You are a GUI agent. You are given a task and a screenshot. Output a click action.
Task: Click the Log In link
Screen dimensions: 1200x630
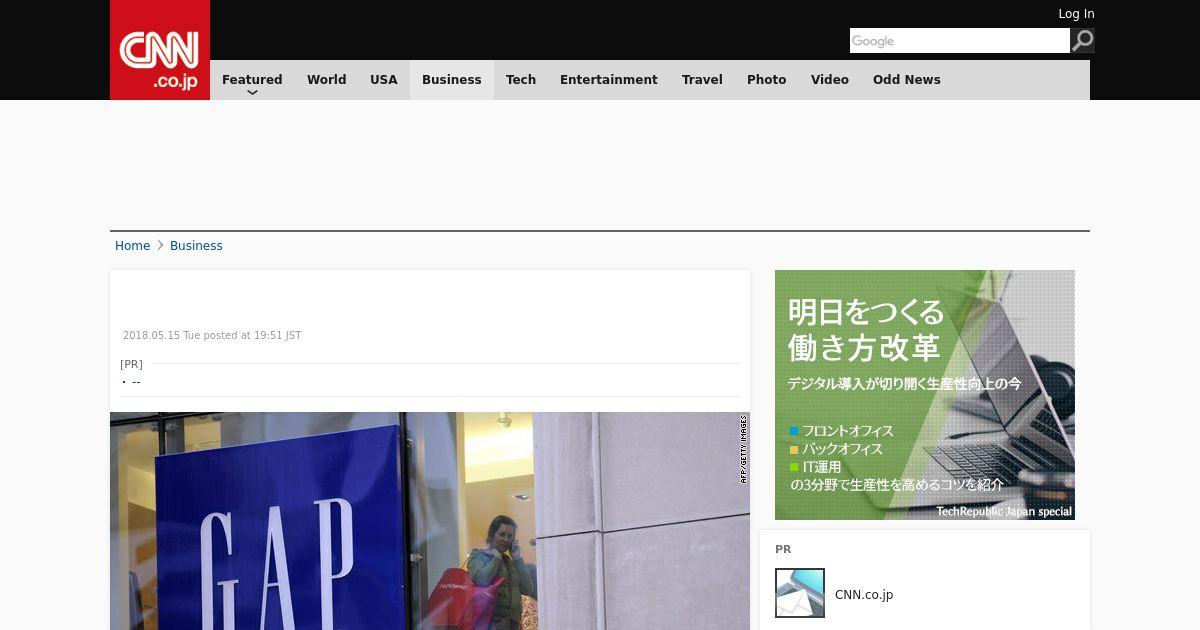tap(1076, 14)
